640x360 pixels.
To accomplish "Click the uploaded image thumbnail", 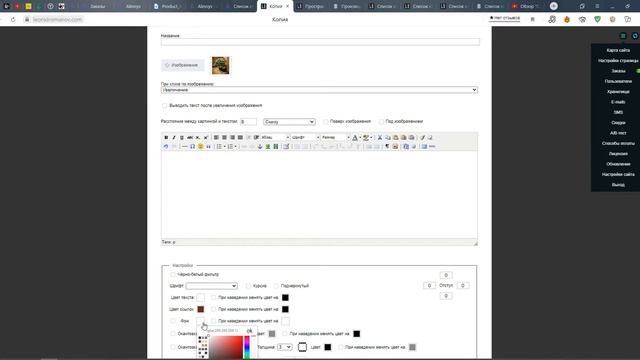I will (220, 65).
